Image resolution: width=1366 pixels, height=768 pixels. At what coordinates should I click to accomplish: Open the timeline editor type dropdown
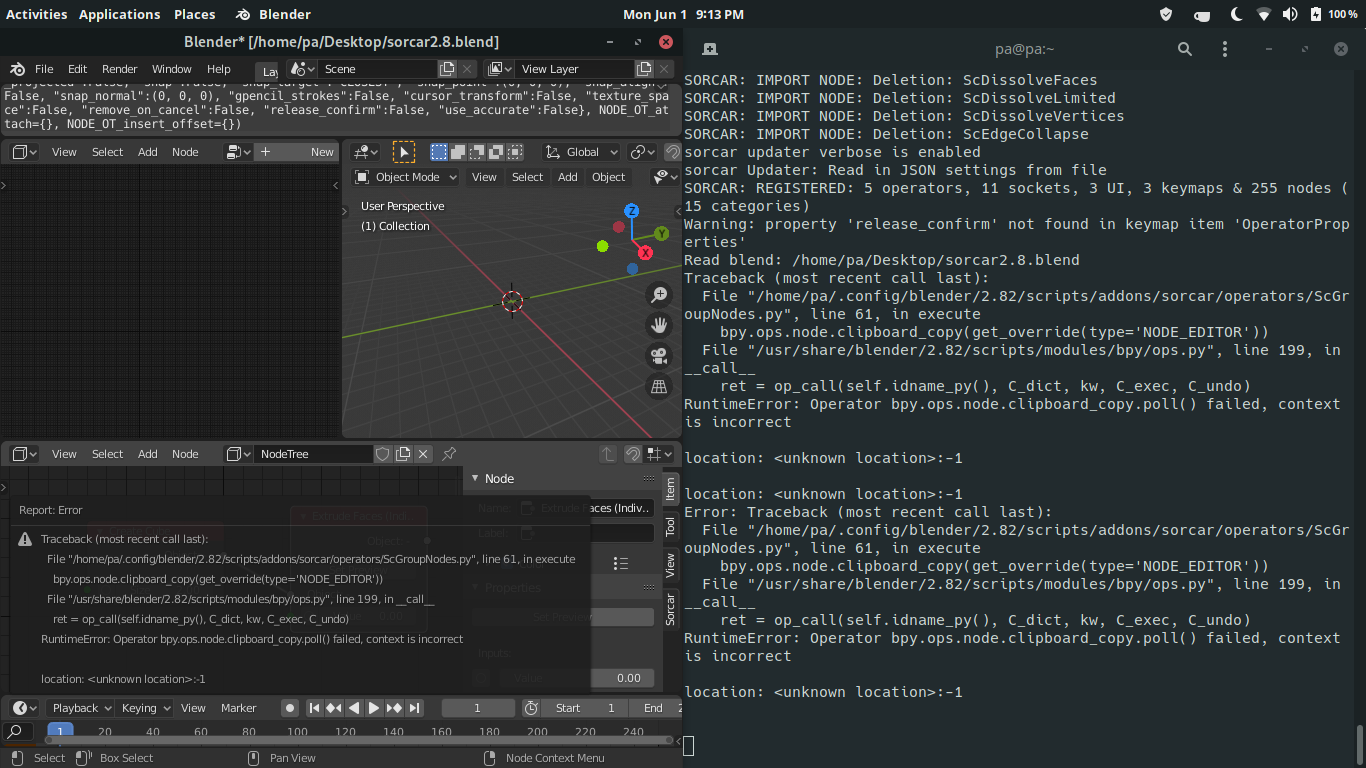click(25, 708)
